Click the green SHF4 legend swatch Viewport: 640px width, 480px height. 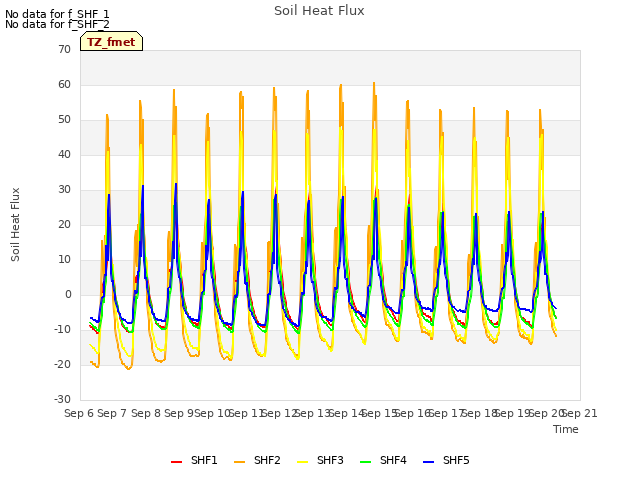(366, 462)
